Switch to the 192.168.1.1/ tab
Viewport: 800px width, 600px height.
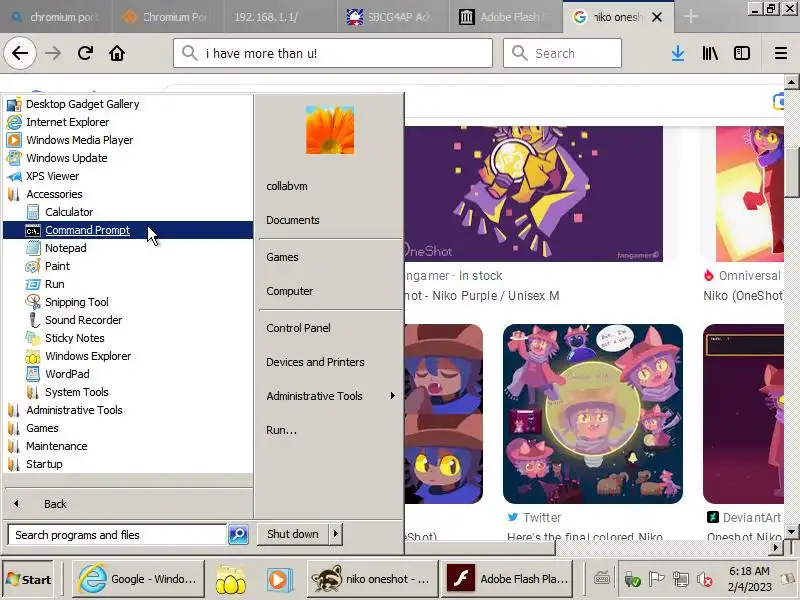tap(280, 17)
